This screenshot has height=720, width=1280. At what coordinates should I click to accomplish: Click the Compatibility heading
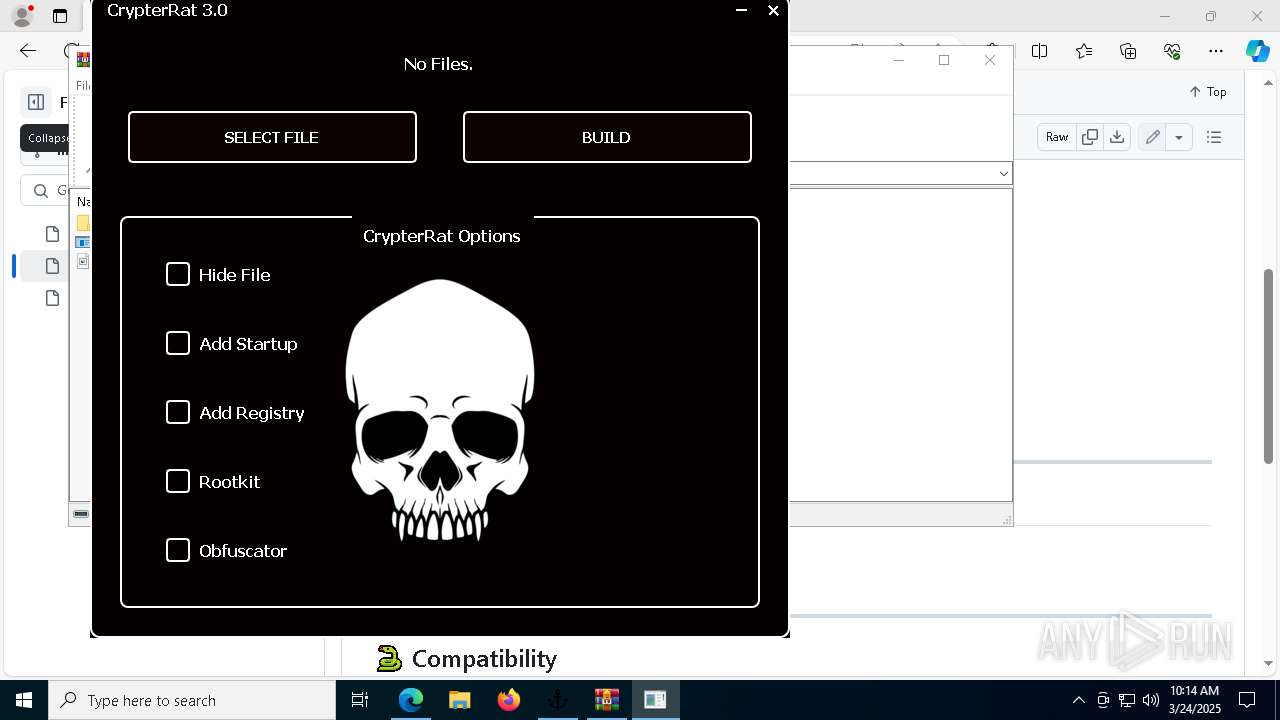[484, 659]
